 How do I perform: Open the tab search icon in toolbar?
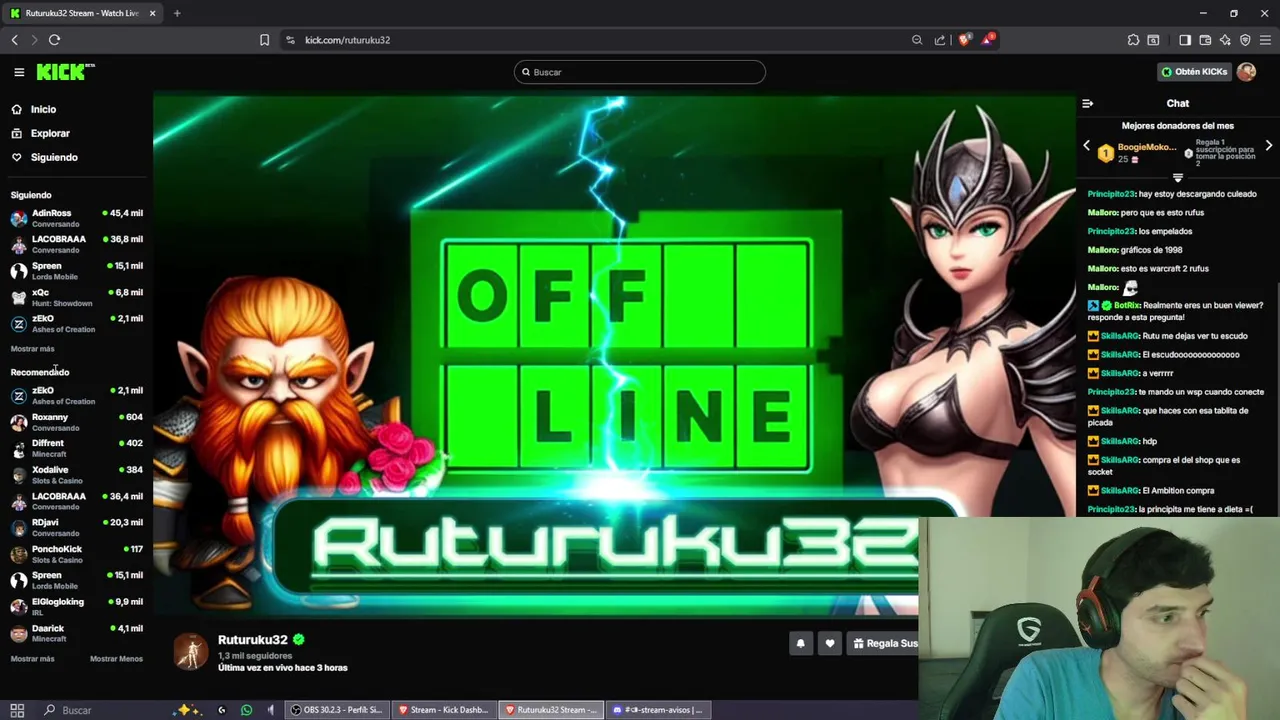click(x=1153, y=40)
